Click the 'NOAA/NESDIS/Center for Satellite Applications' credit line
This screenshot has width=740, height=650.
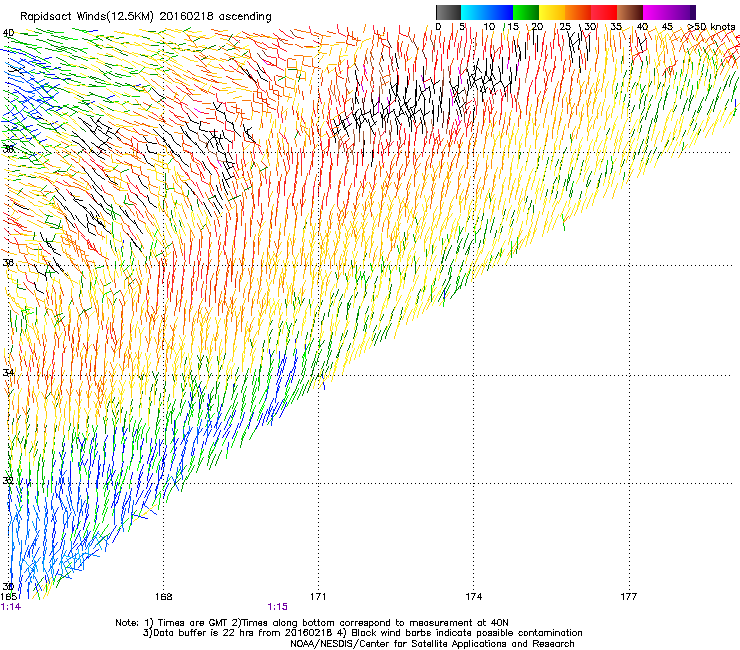pos(432,644)
